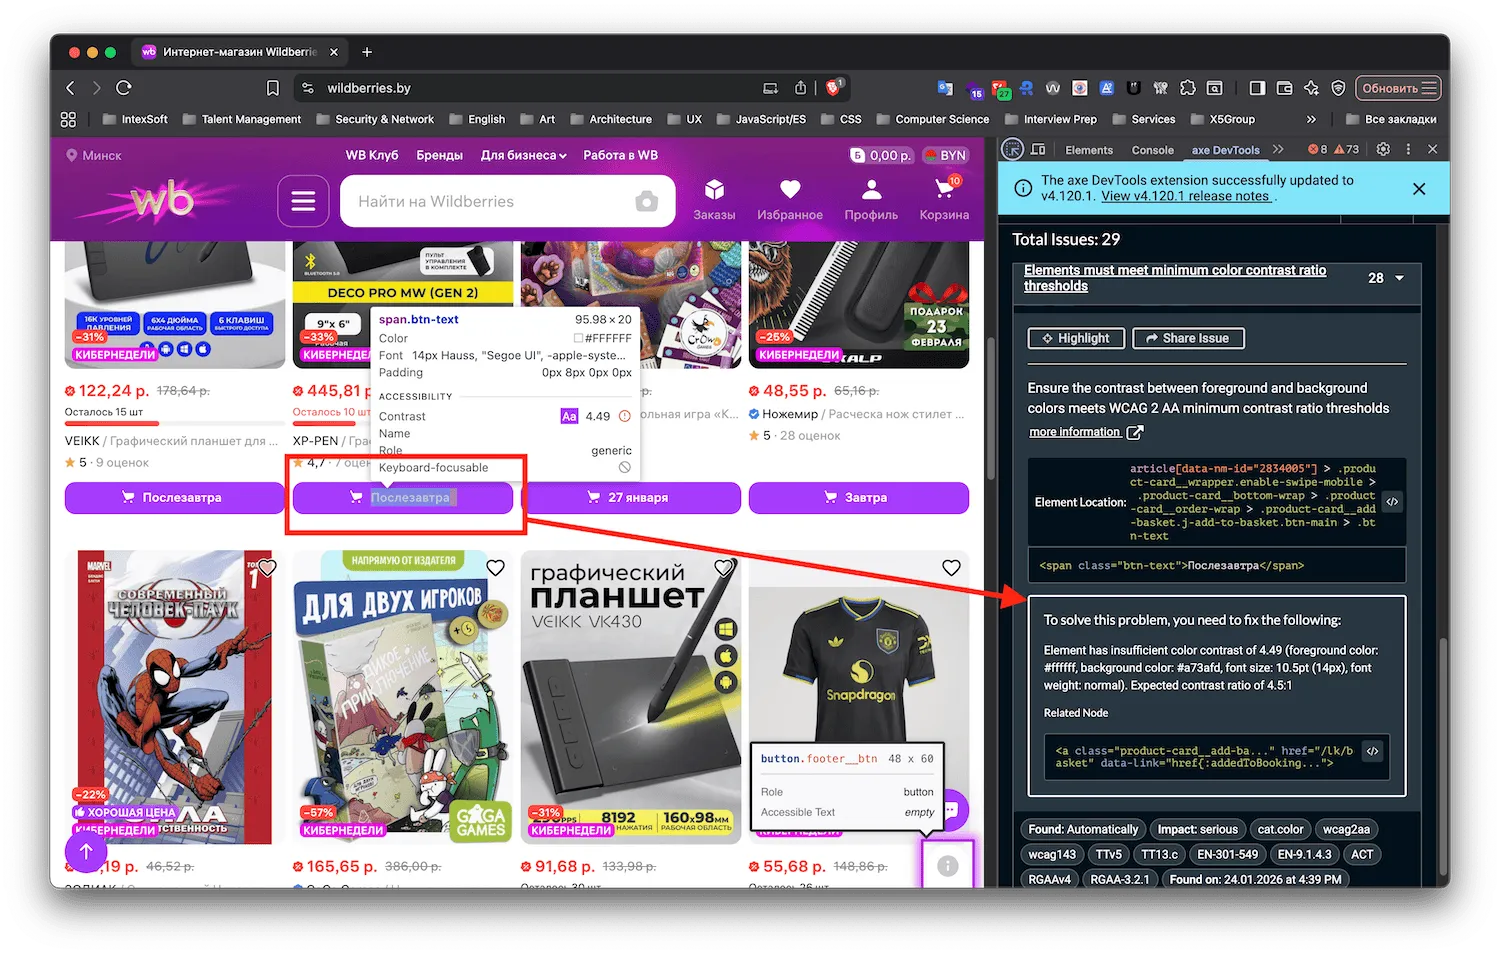The height and width of the screenshot is (954, 1500).
Task: Toggle the device toolbar icon in DevTools
Action: click(x=1039, y=150)
